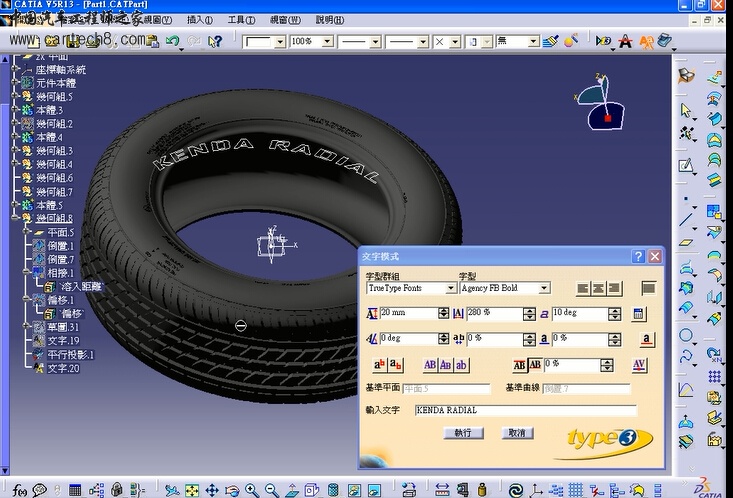Toggle subscript a-b text style
The height and width of the screenshot is (498, 733).
[395, 365]
